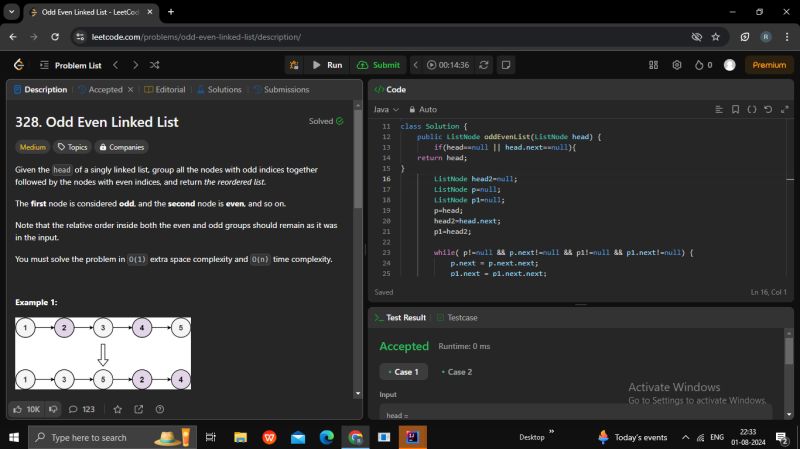The height and width of the screenshot is (449, 800).
Task: Show Case 2 result
Action: [457, 372]
